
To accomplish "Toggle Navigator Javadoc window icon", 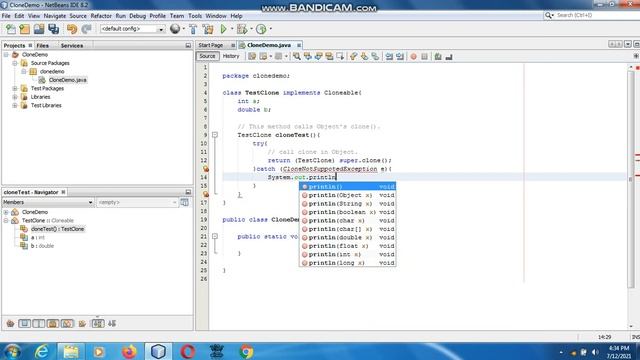I will pyautogui.click(x=184, y=202).
